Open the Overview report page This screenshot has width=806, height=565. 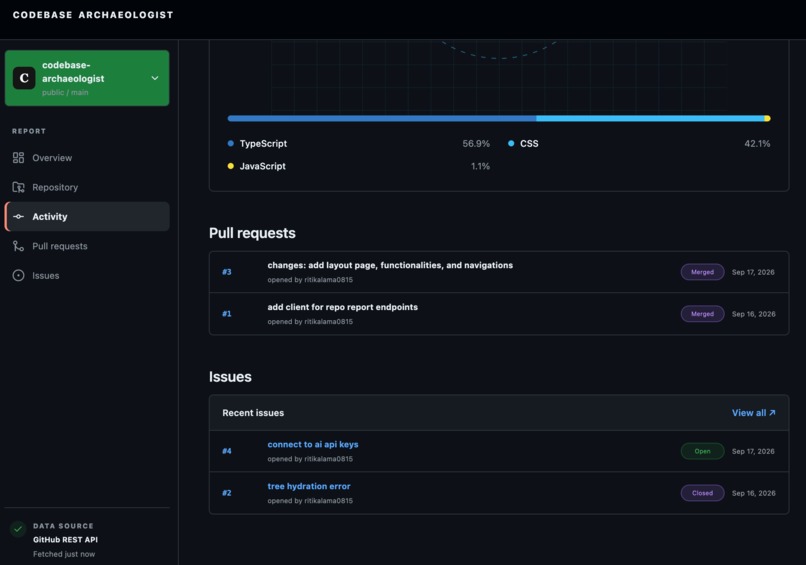[x=87, y=158]
